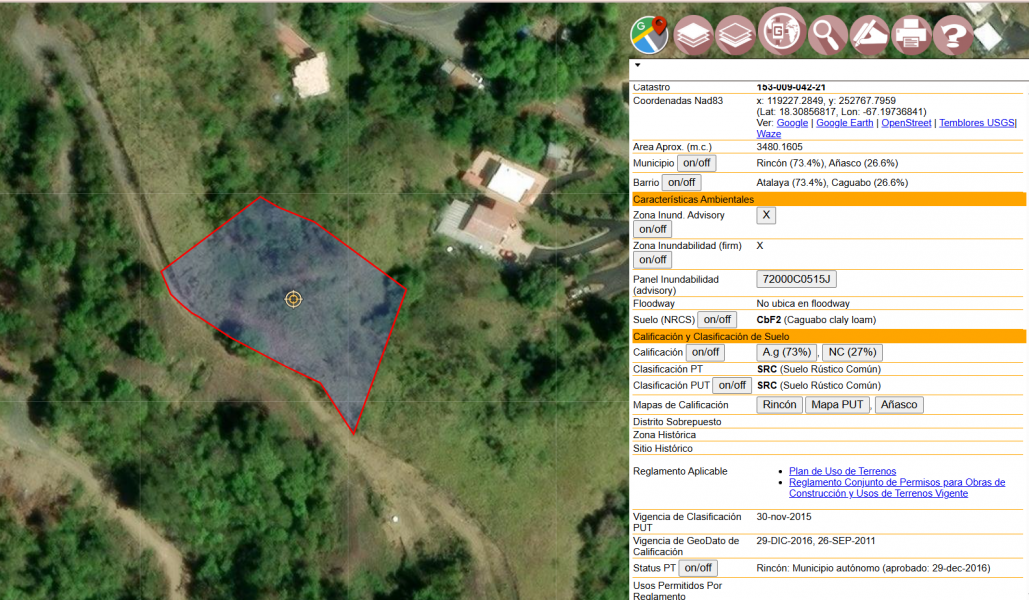Click the target marker on the parcel

tap(293, 299)
